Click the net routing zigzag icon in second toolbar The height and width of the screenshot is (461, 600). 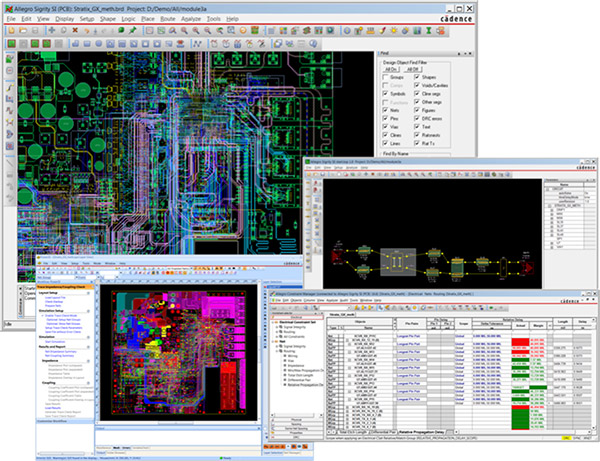click(x=197, y=44)
